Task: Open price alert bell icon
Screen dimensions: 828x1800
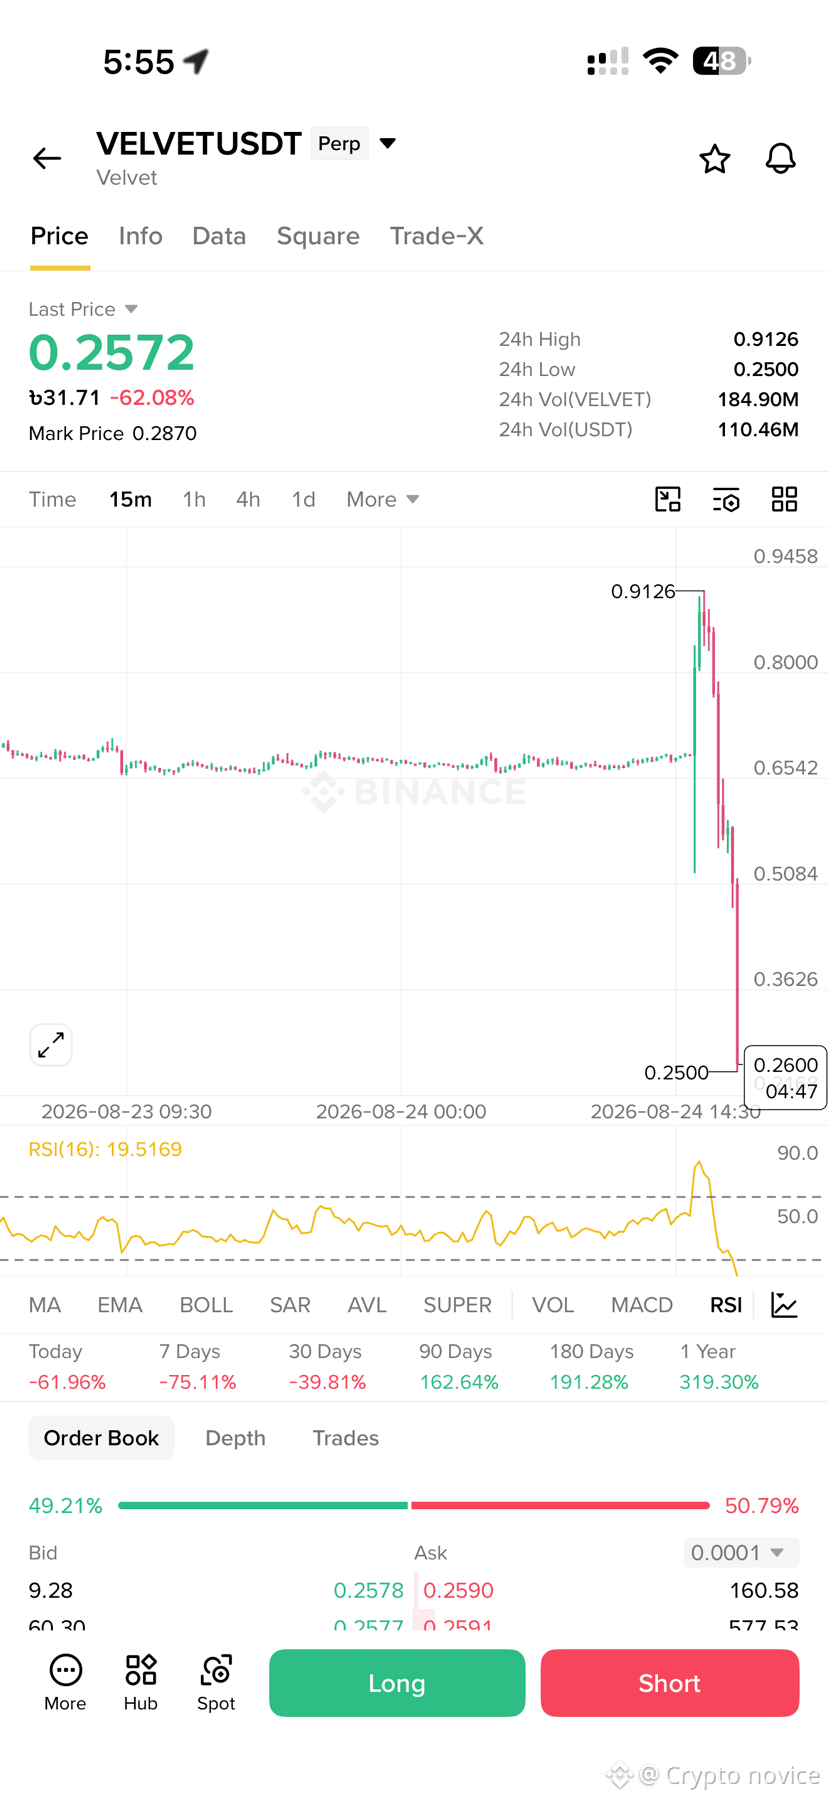Action: tap(781, 158)
